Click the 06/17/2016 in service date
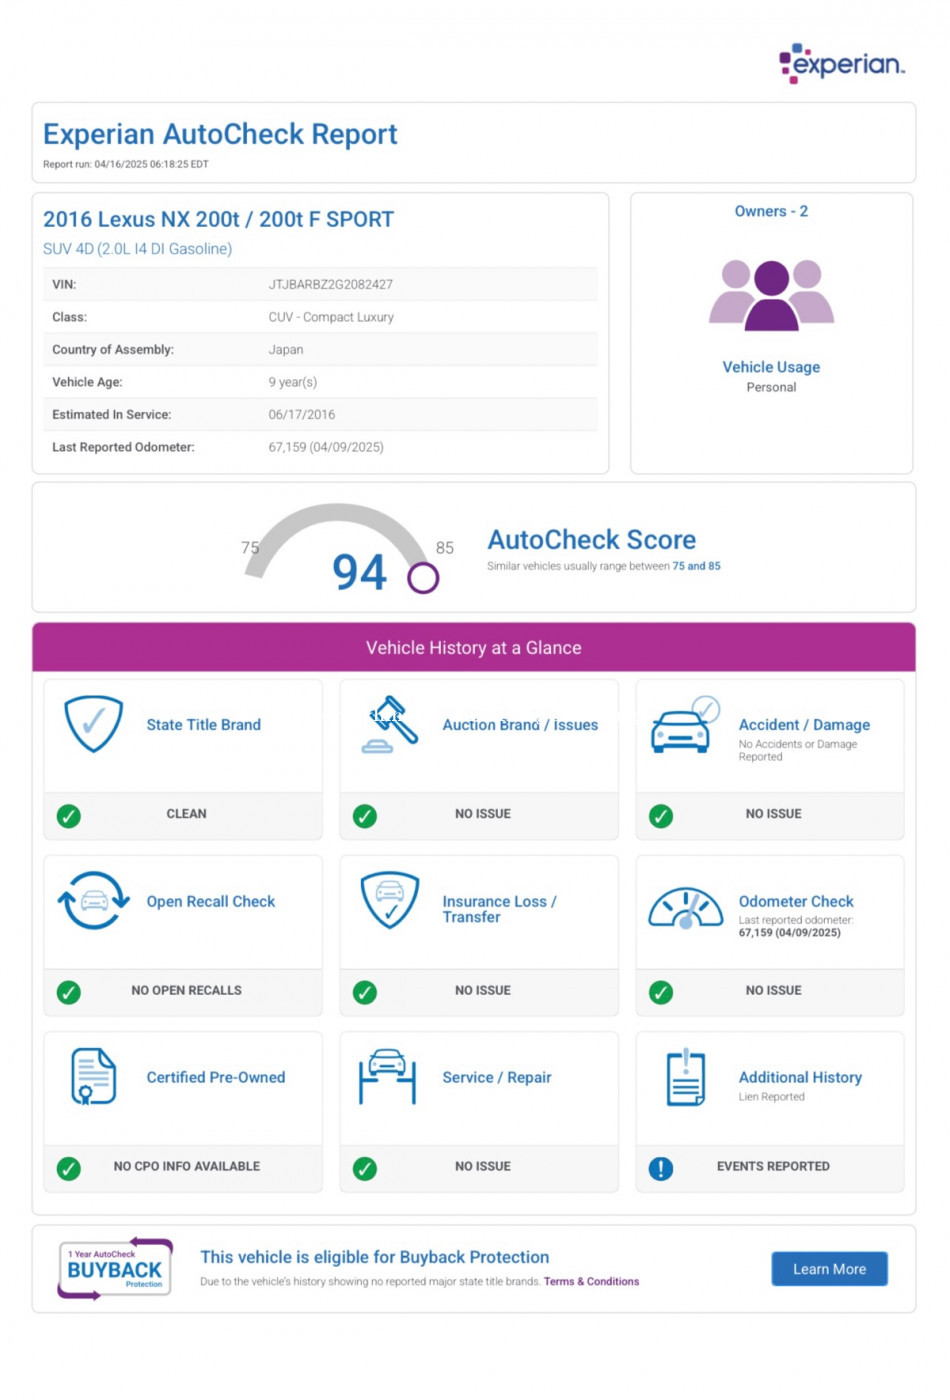Viewport: 950px width, 1400px height. point(302,414)
